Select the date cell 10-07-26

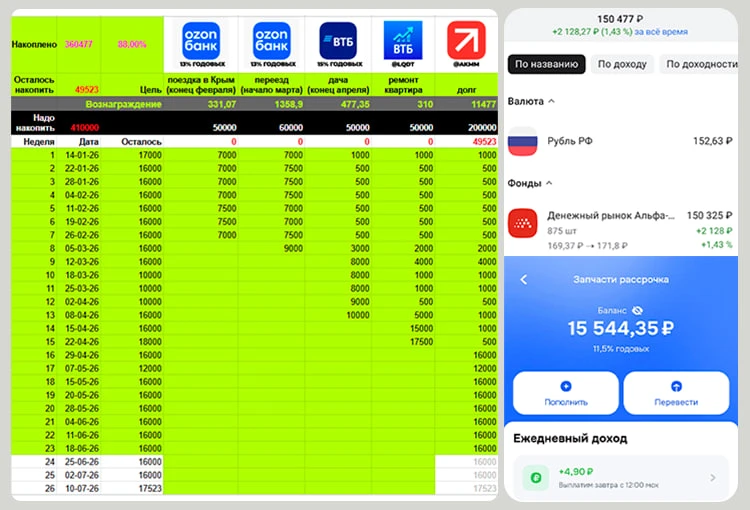[x=79, y=488]
